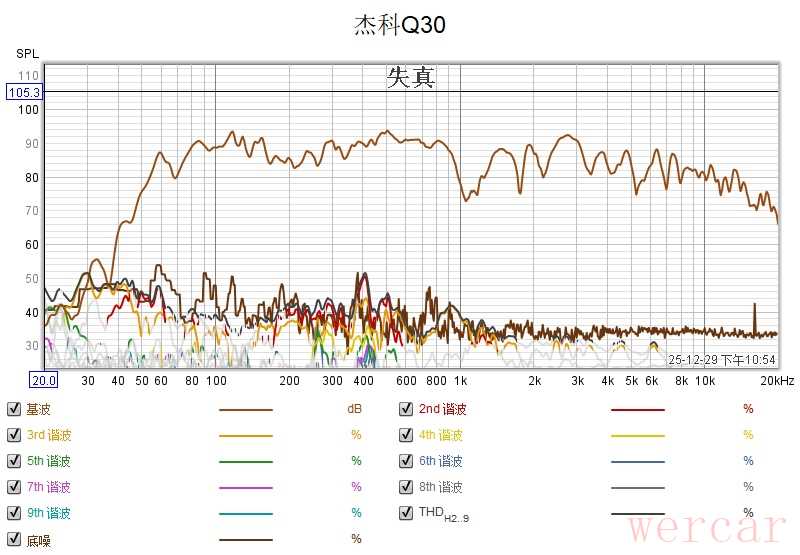This screenshot has height=555, width=800.
Task: Click the dB unit next to 基波
Action: (x=354, y=409)
